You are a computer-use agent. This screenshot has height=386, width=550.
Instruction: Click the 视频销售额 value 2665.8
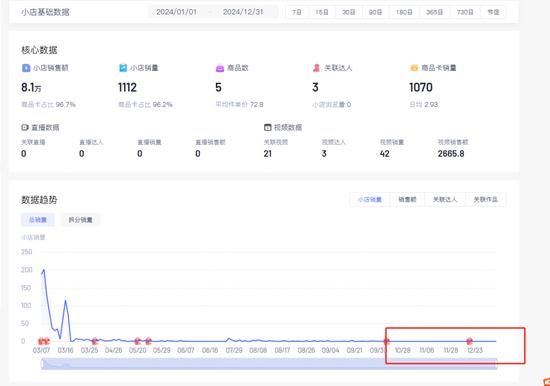click(x=451, y=154)
